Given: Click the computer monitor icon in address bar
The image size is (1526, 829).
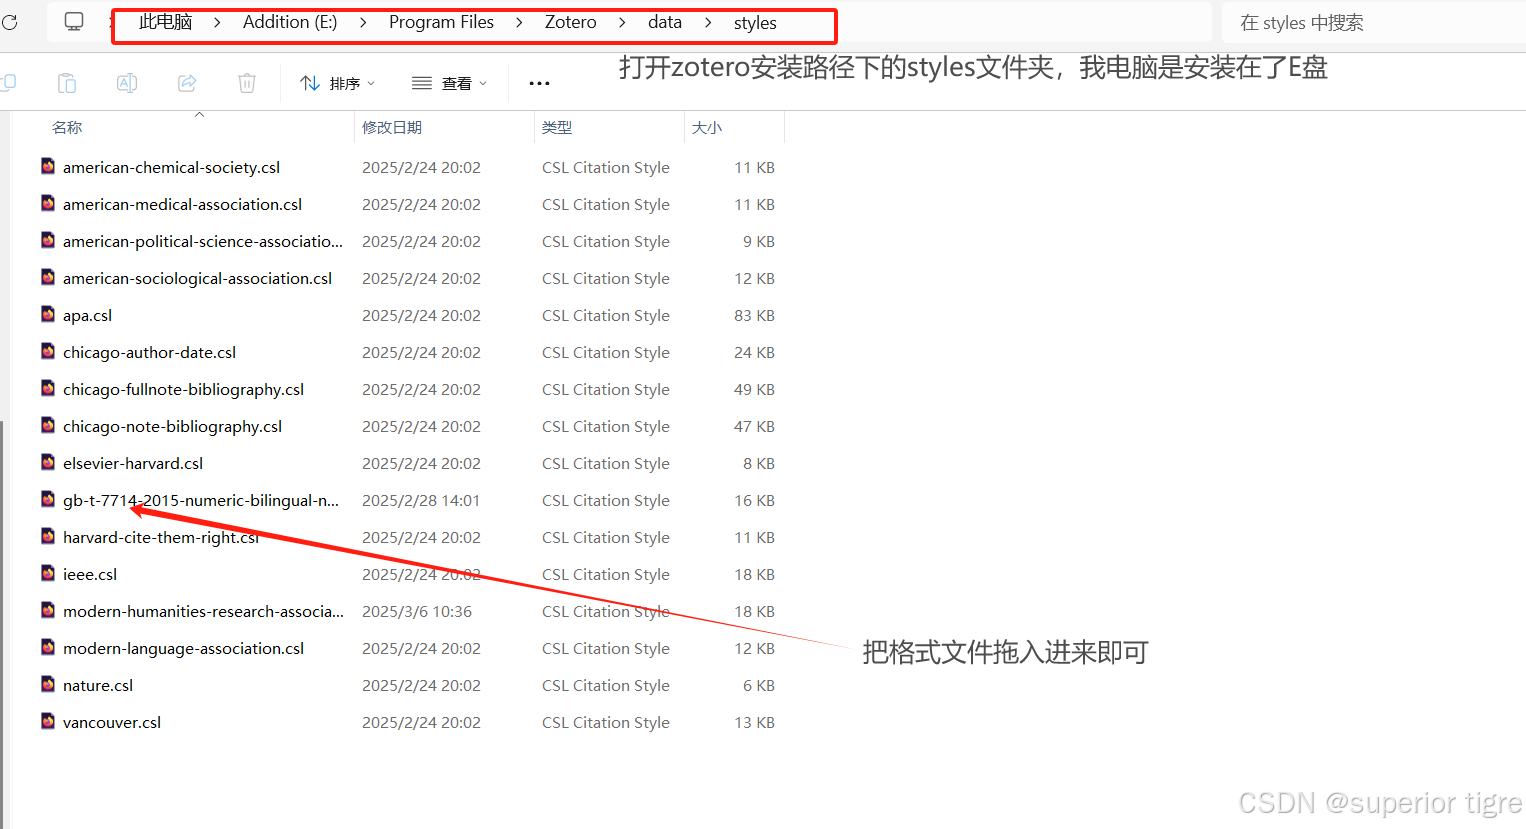Looking at the screenshot, I should point(74,22).
